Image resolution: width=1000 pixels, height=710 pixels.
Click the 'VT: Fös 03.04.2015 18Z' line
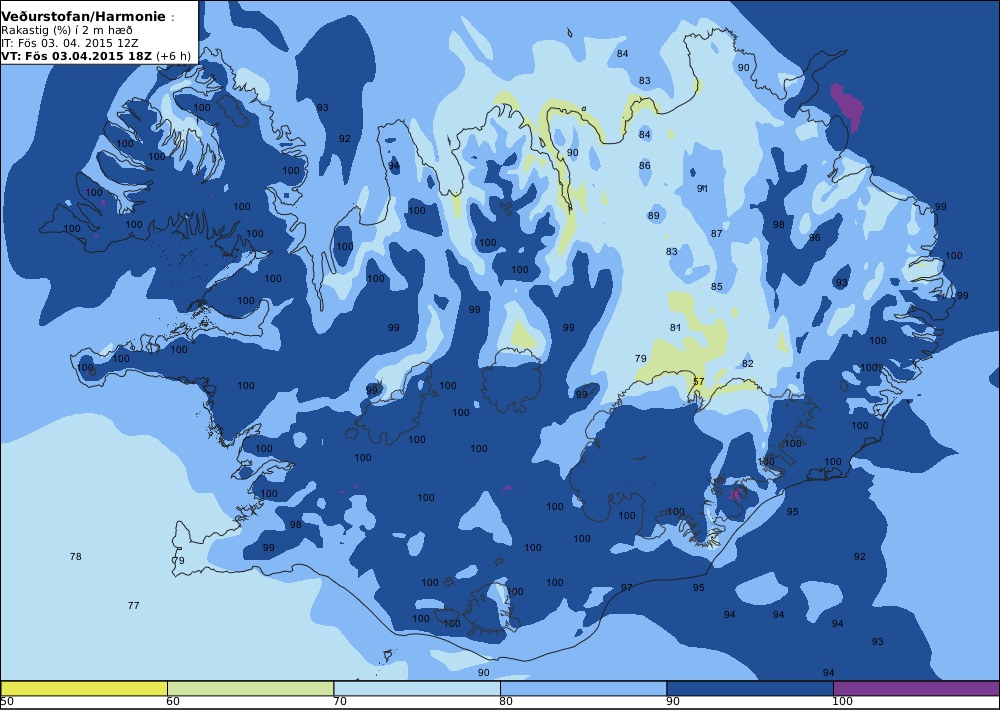pos(96,55)
